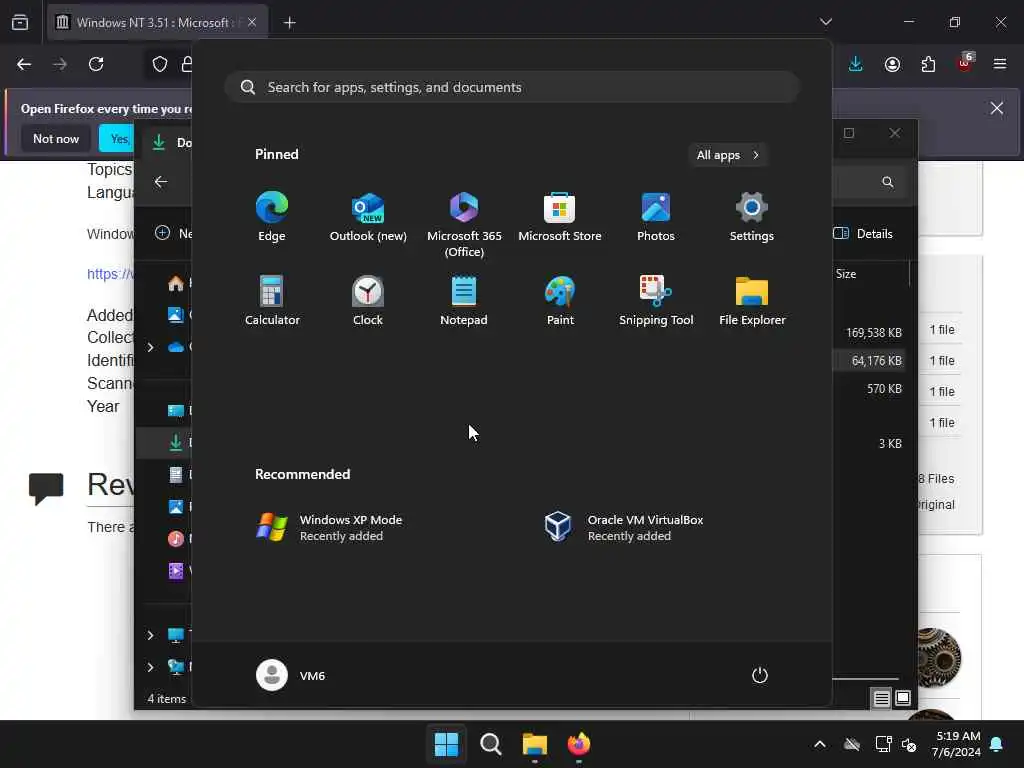The height and width of the screenshot is (768, 1024).
Task: Click the File Explorer back arrow
Action: [x=161, y=182]
